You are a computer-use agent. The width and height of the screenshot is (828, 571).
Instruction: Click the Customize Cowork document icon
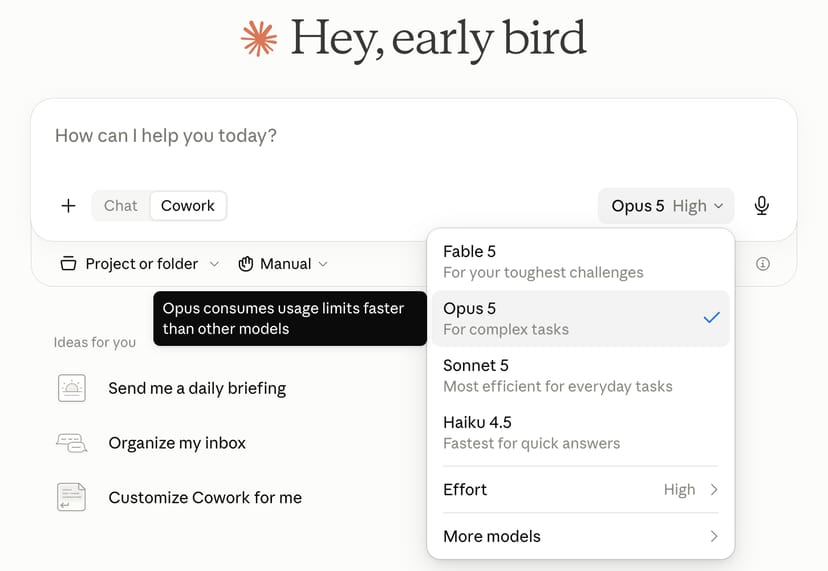point(71,497)
